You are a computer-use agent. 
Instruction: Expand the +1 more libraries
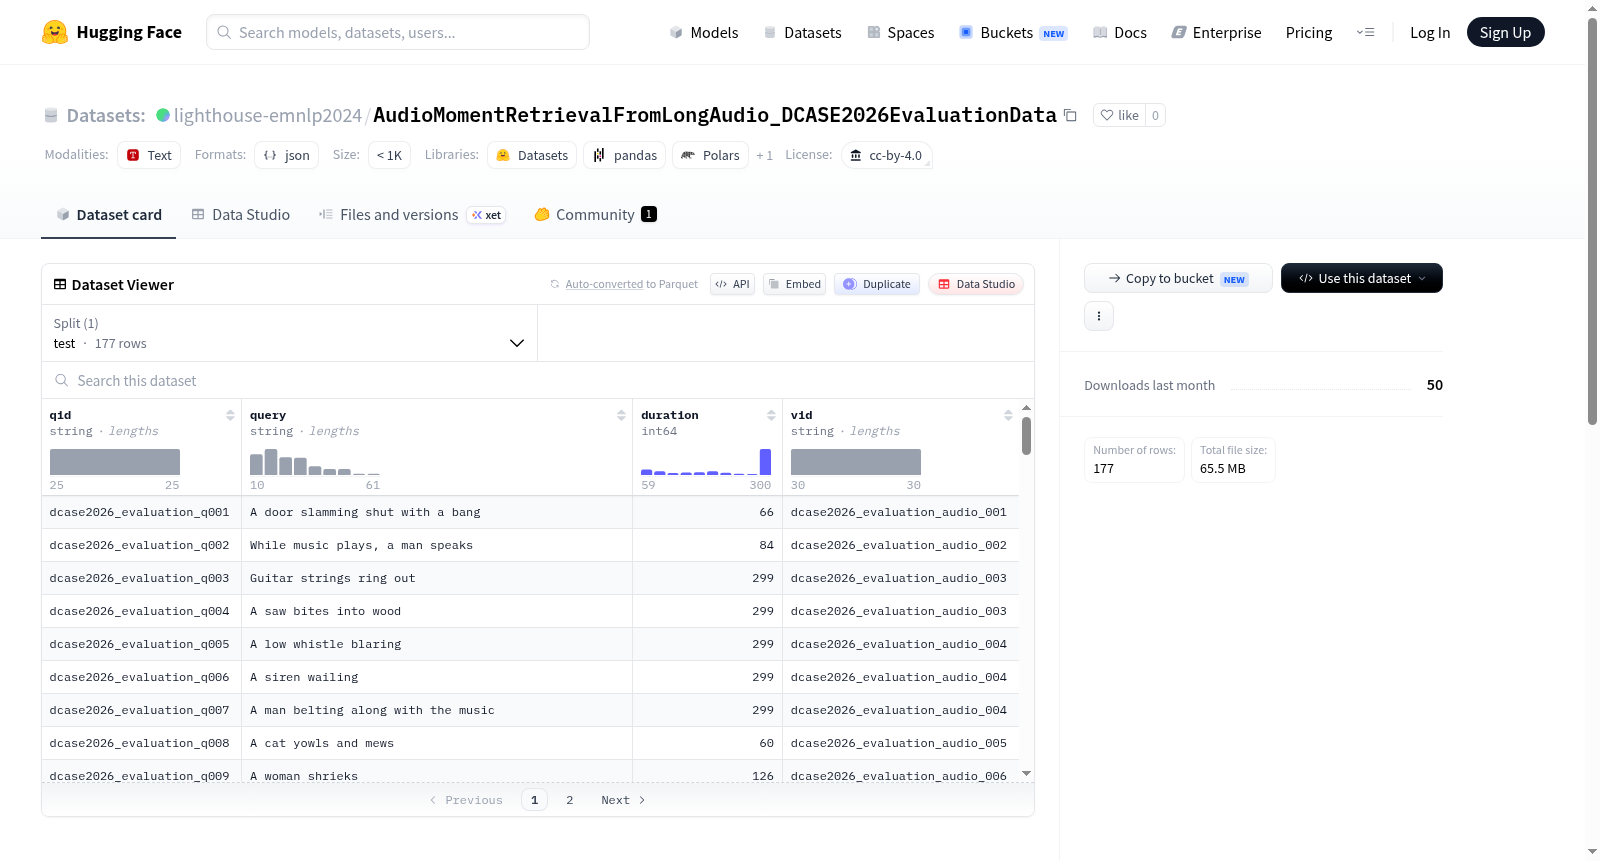click(x=764, y=155)
